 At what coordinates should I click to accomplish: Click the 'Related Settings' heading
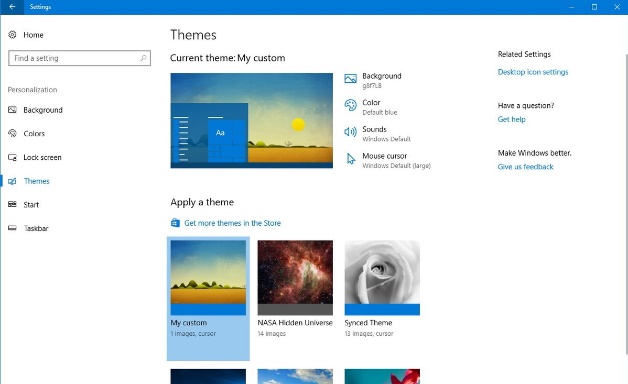pyautogui.click(x=524, y=54)
